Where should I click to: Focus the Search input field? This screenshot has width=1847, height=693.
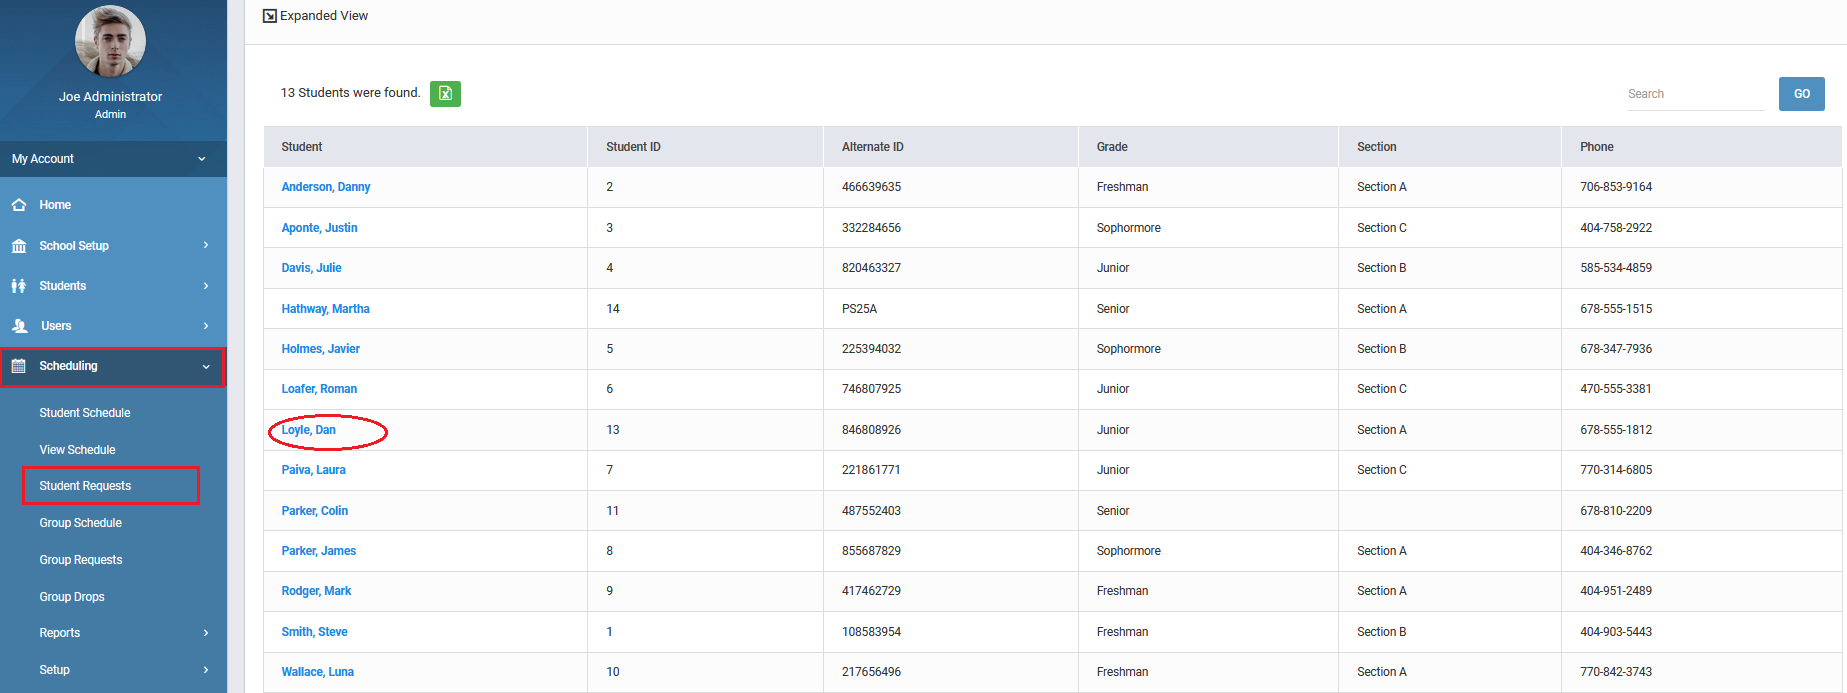pyautogui.click(x=1696, y=94)
